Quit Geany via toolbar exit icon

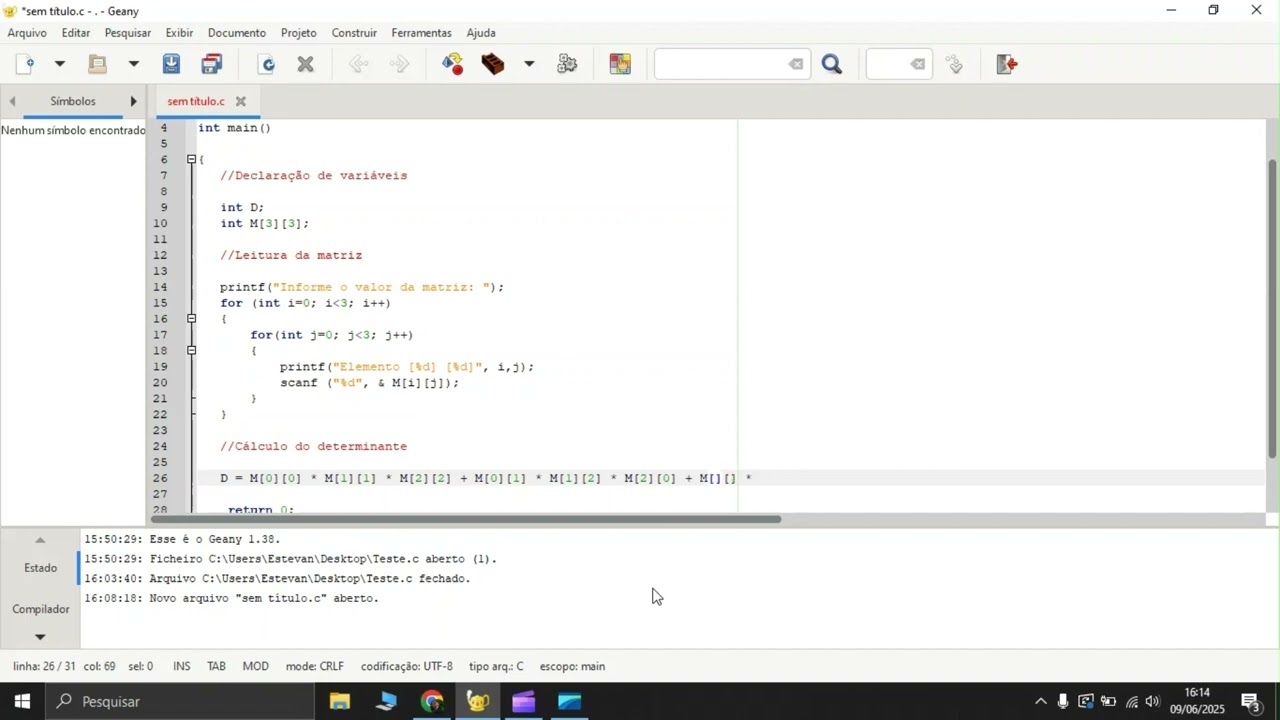click(1007, 64)
